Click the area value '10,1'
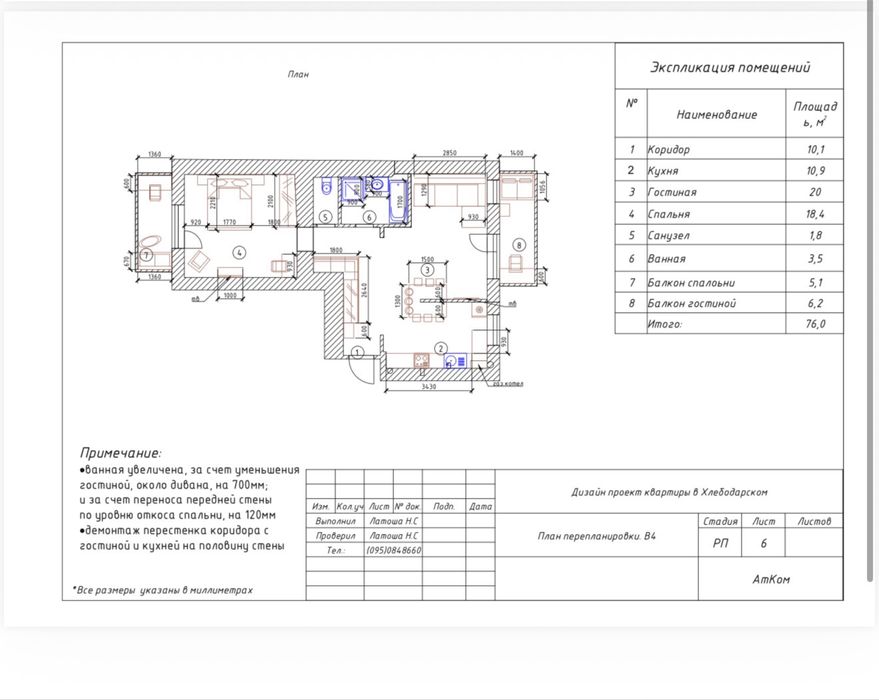The height and width of the screenshot is (700, 879). pyautogui.click(x=816, y=150)
